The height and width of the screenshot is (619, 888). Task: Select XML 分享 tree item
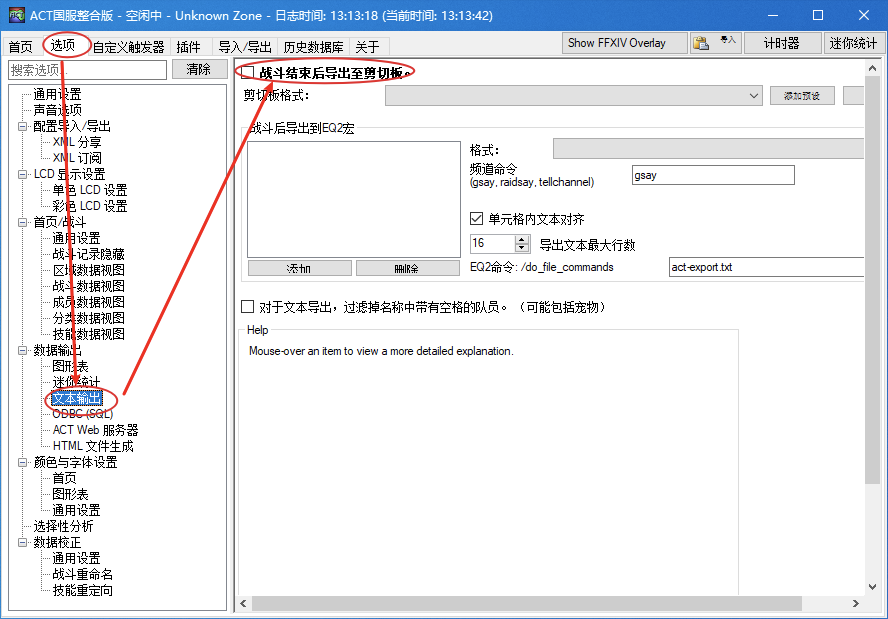77,142
